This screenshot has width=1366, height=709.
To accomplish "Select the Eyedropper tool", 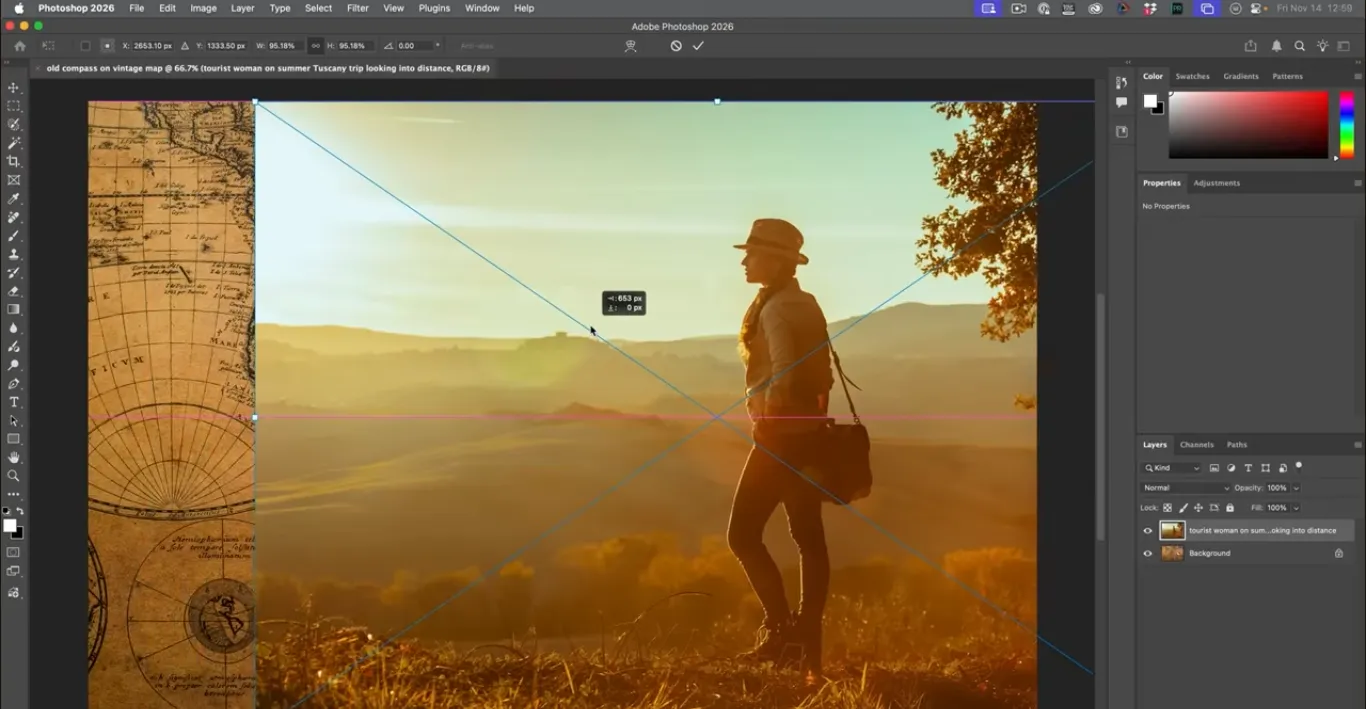I will (14, 198).
